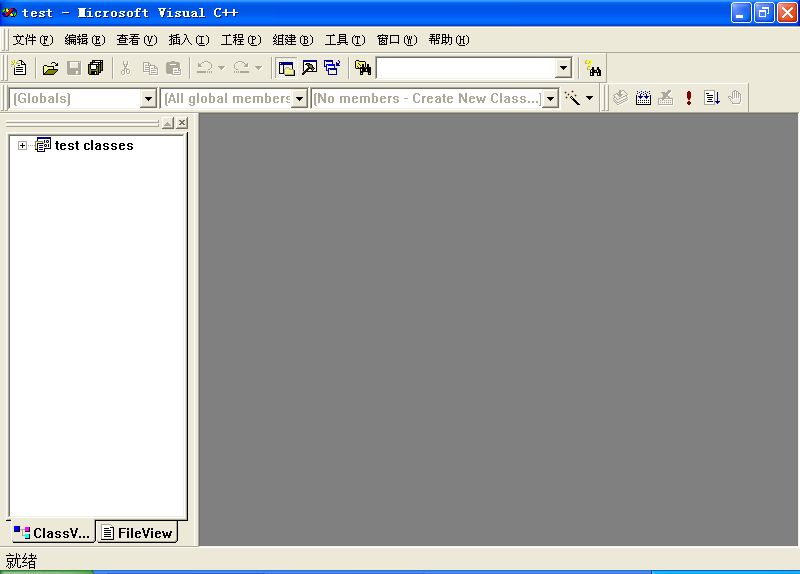Open the 组建(B) menu
The image size is (800, 574).
click(x=293, y=40)
